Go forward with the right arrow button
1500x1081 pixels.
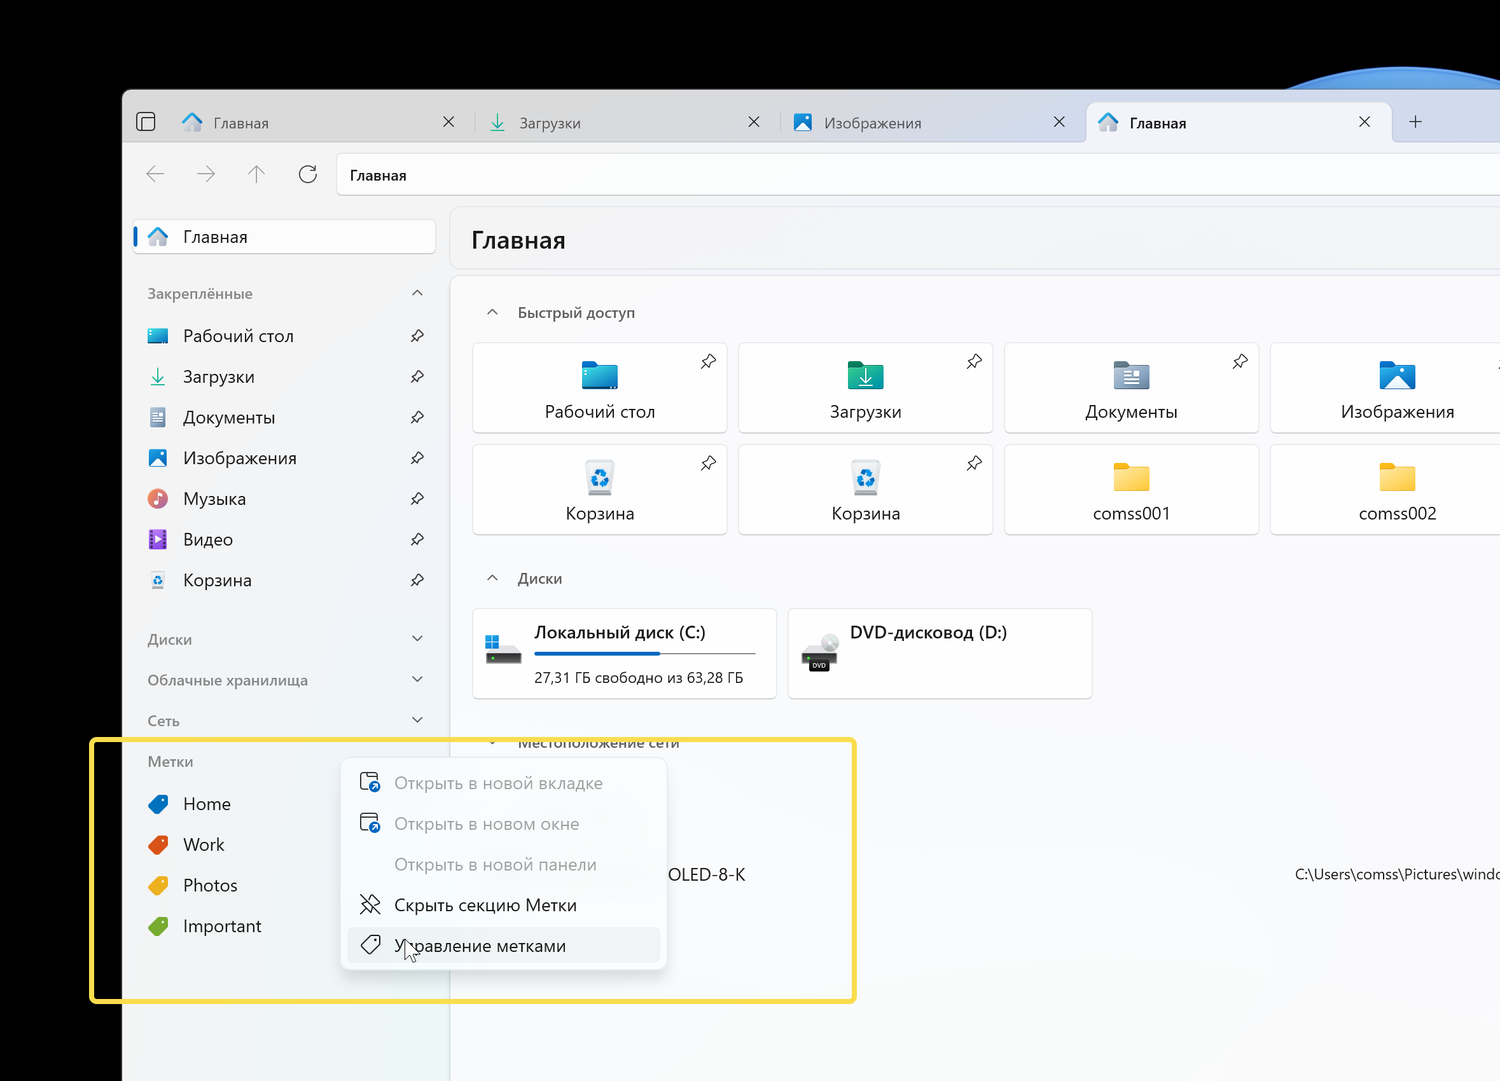[x=206, y=174]
